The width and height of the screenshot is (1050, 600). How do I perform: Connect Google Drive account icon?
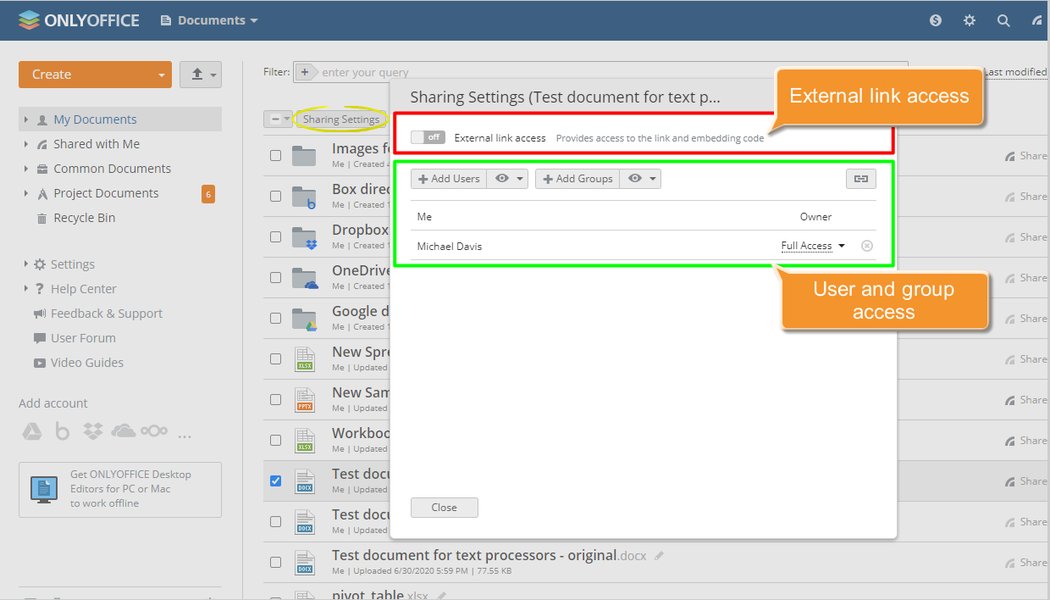coord(31,431)
